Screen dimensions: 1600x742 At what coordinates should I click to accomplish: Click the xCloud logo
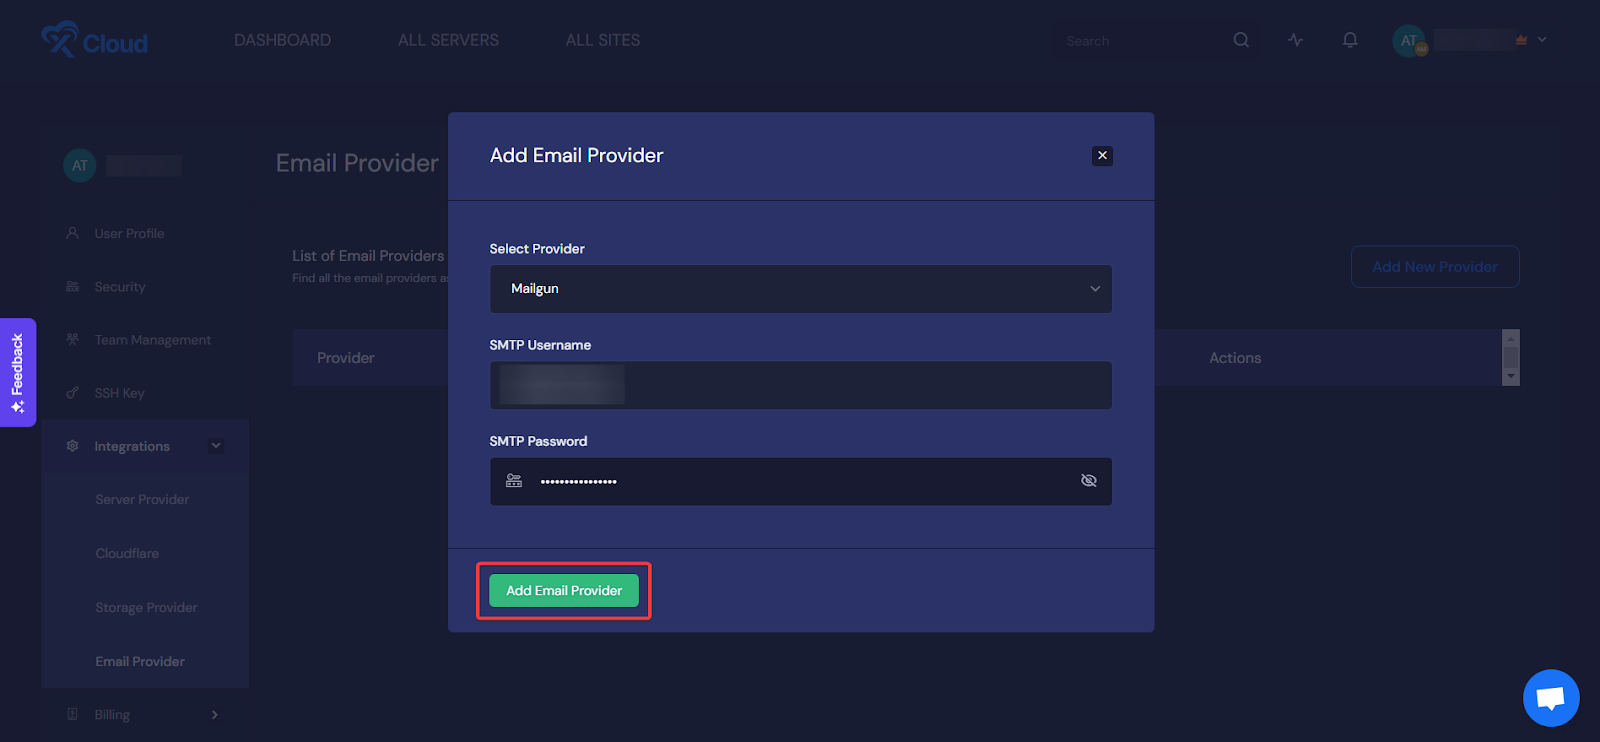pyautogui.click(x=95, y=41)
